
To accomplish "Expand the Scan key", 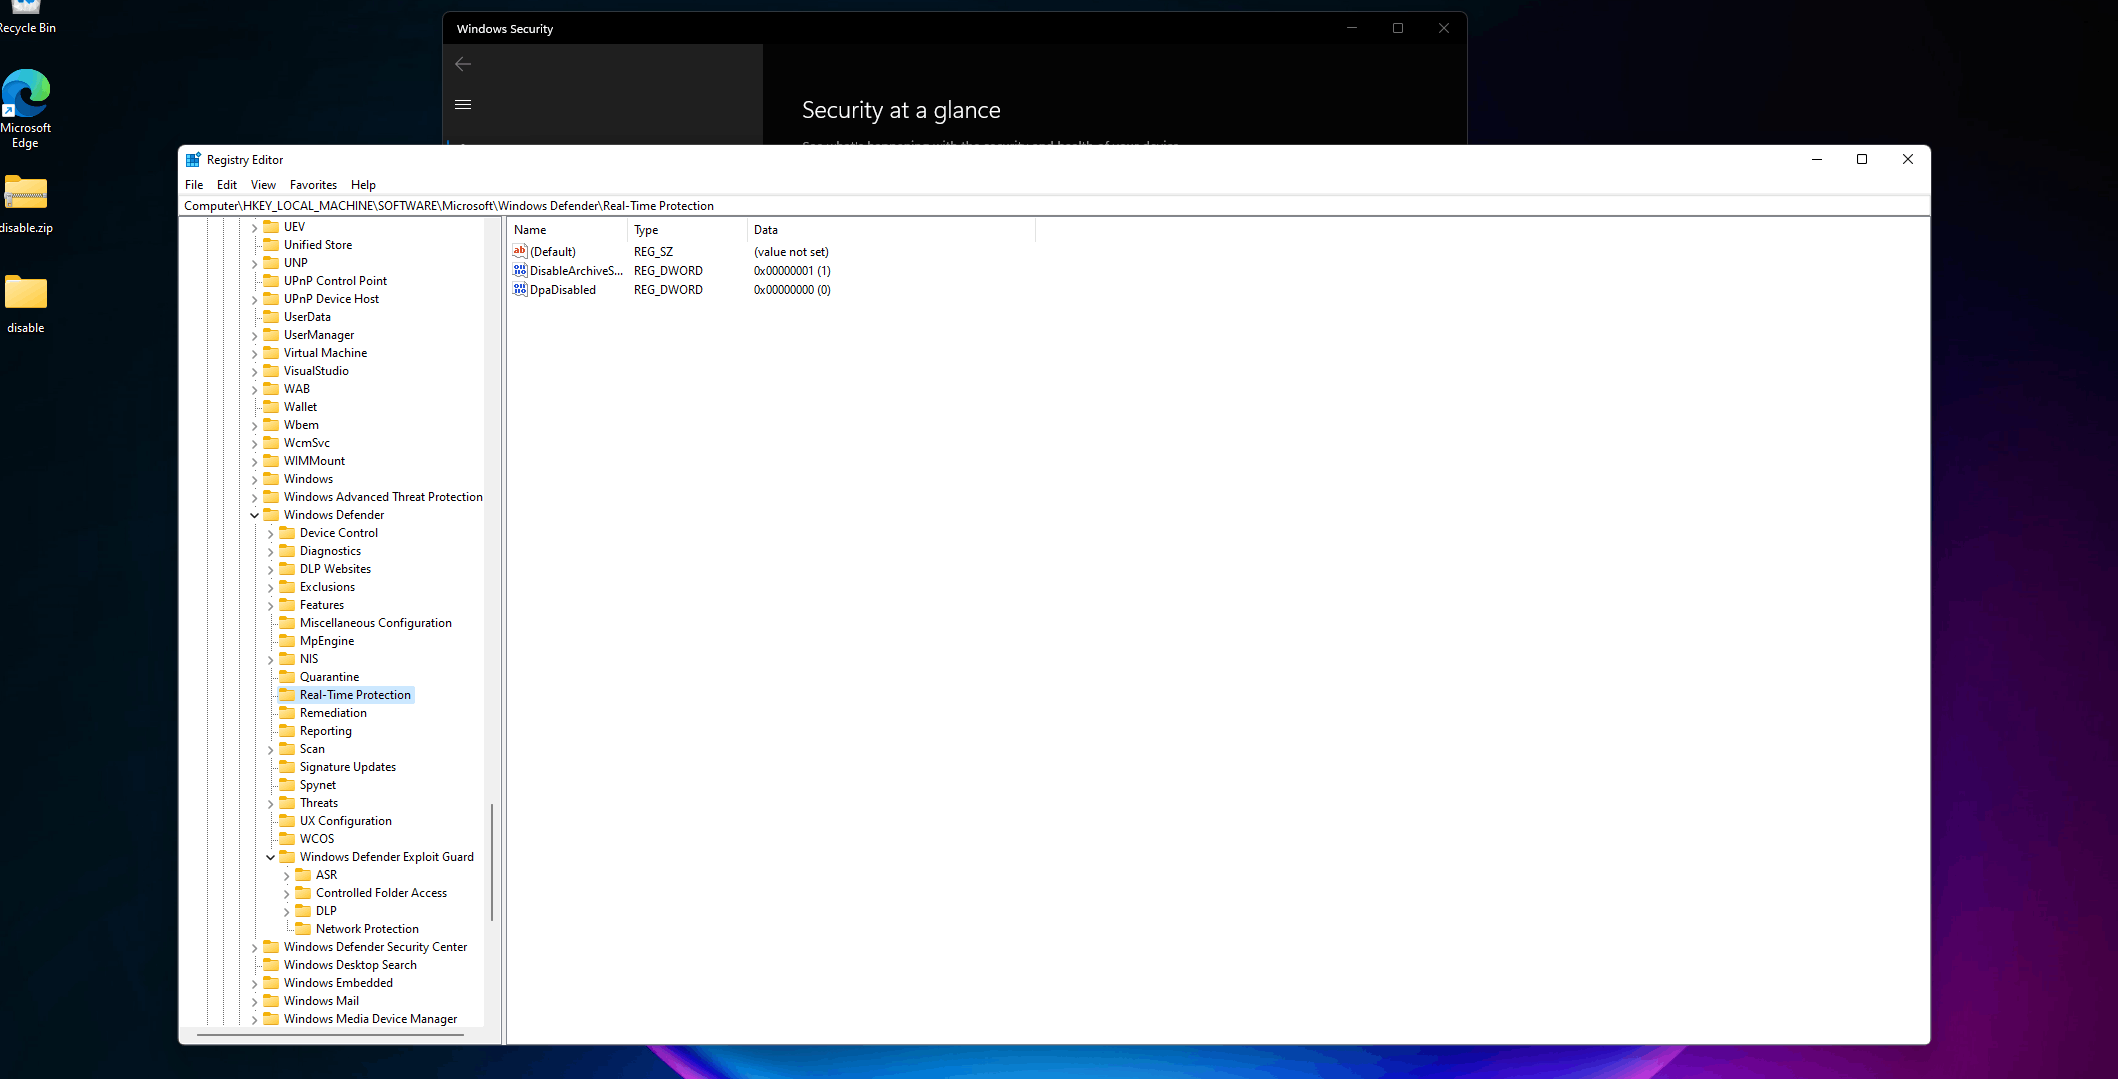I will tap(270, 750).
